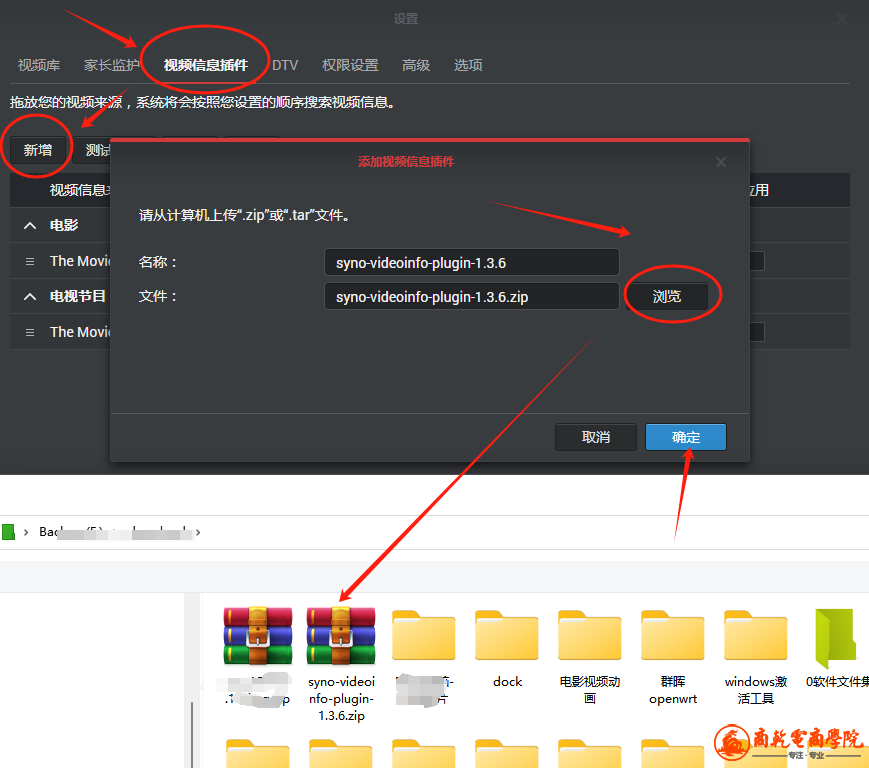Select the archive file with the blurred name
Image resolution: width=869 pixels, height=768 pixels.
point(258,657)
